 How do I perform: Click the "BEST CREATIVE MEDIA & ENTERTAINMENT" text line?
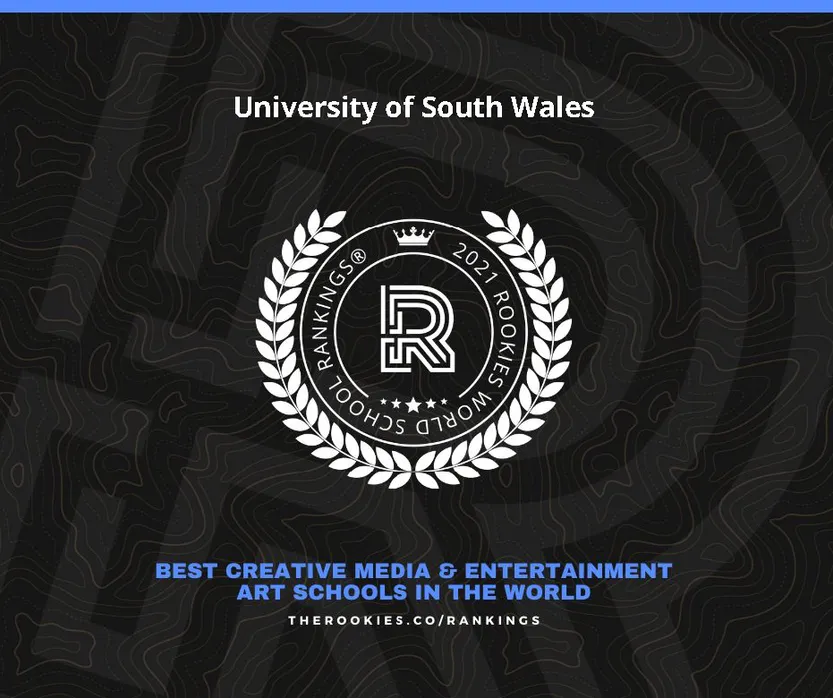(414, 571)
